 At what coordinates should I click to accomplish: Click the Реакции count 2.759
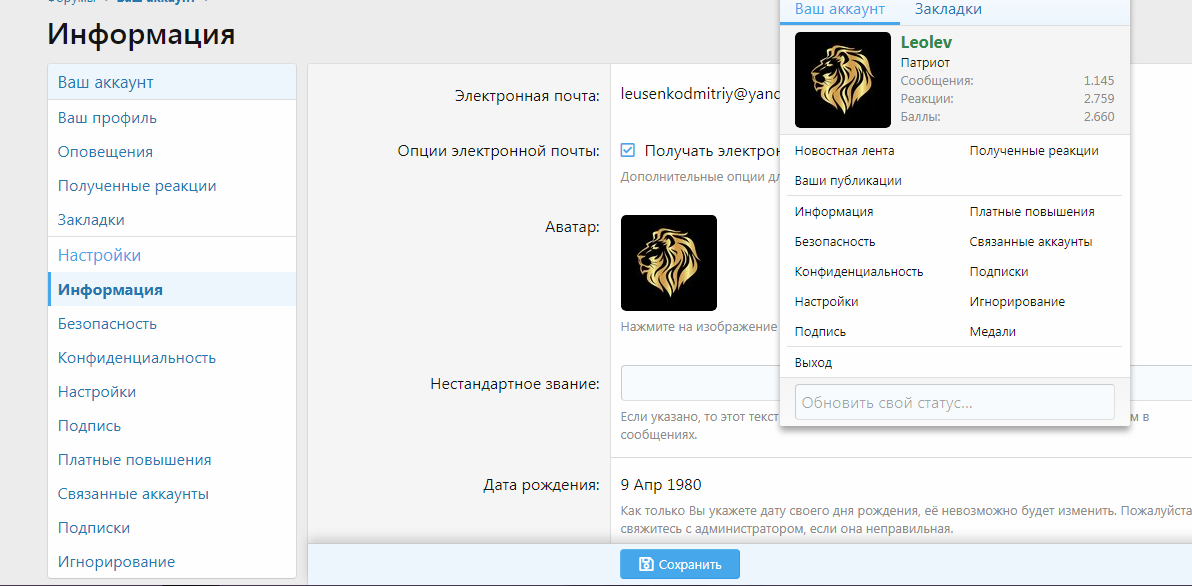tap(1099, 99)
